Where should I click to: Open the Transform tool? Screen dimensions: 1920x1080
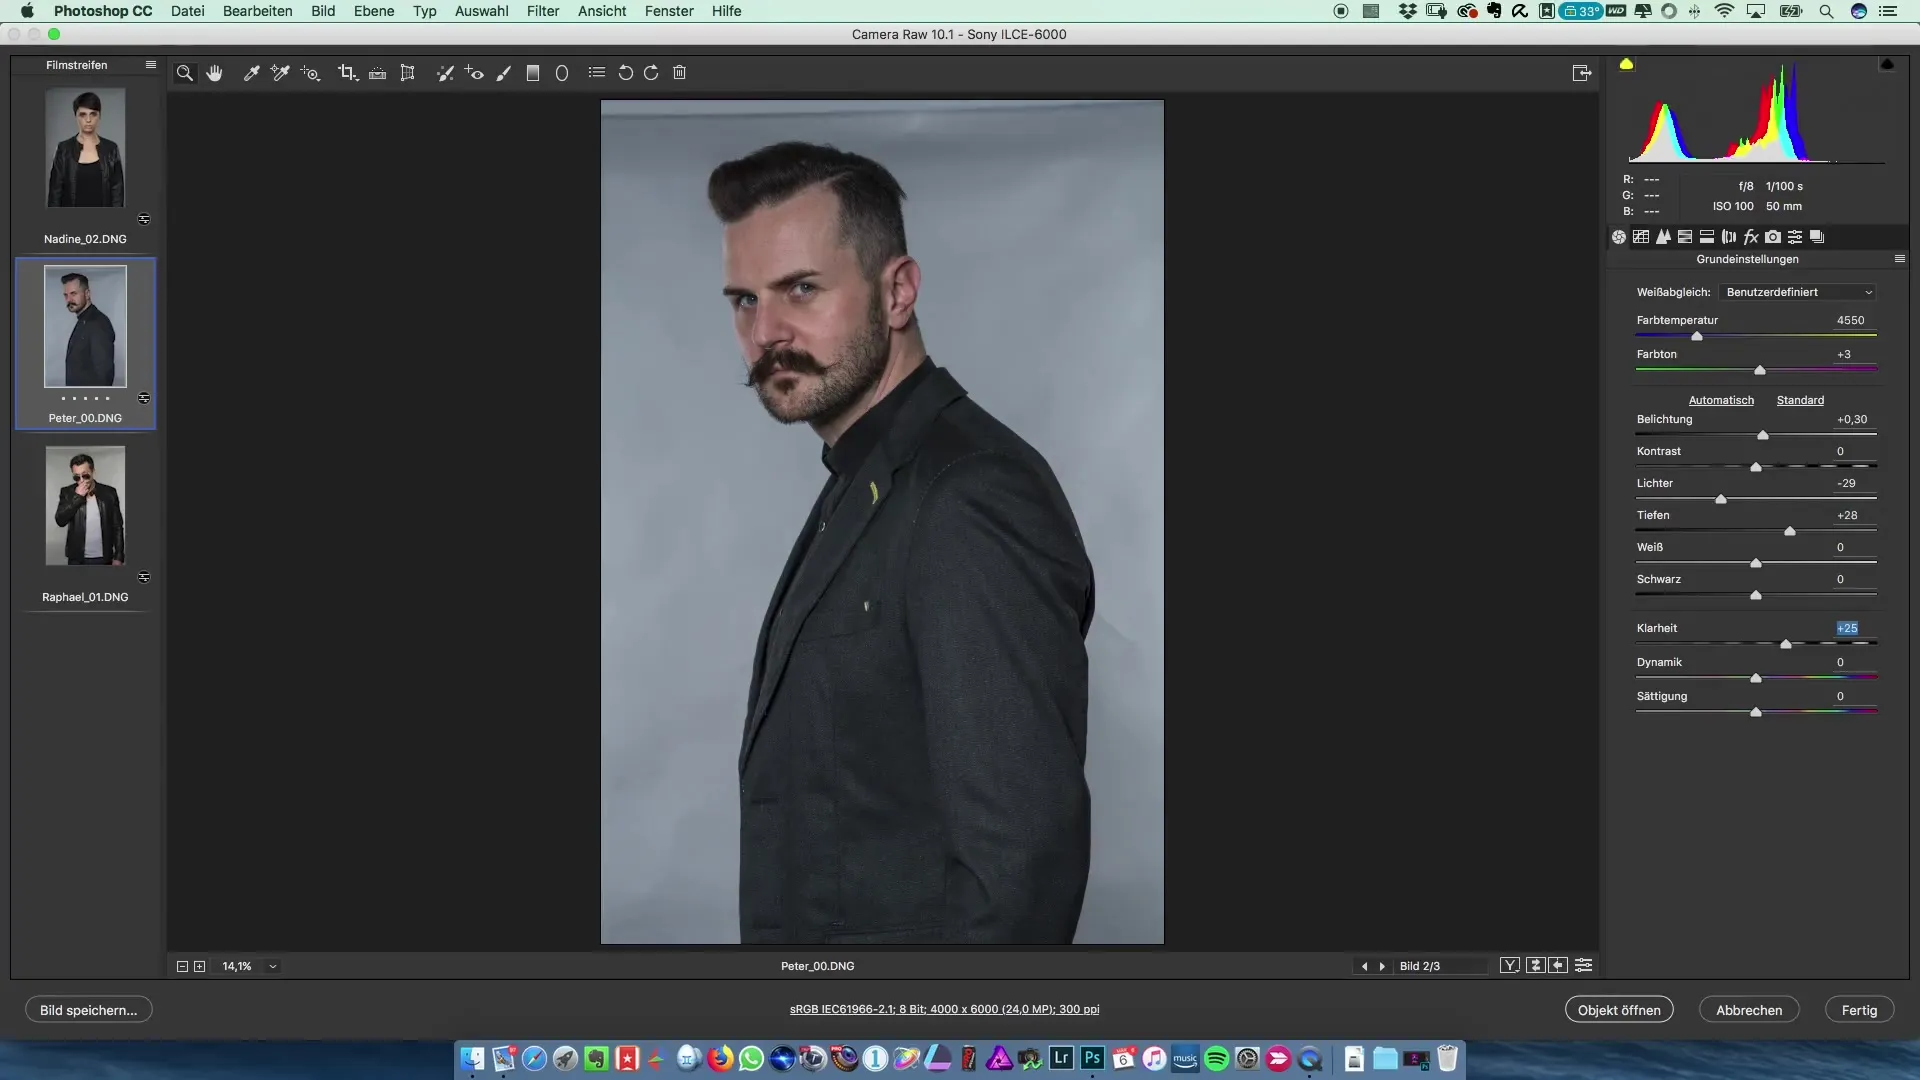pyautogui.click(x=407, y=73)
